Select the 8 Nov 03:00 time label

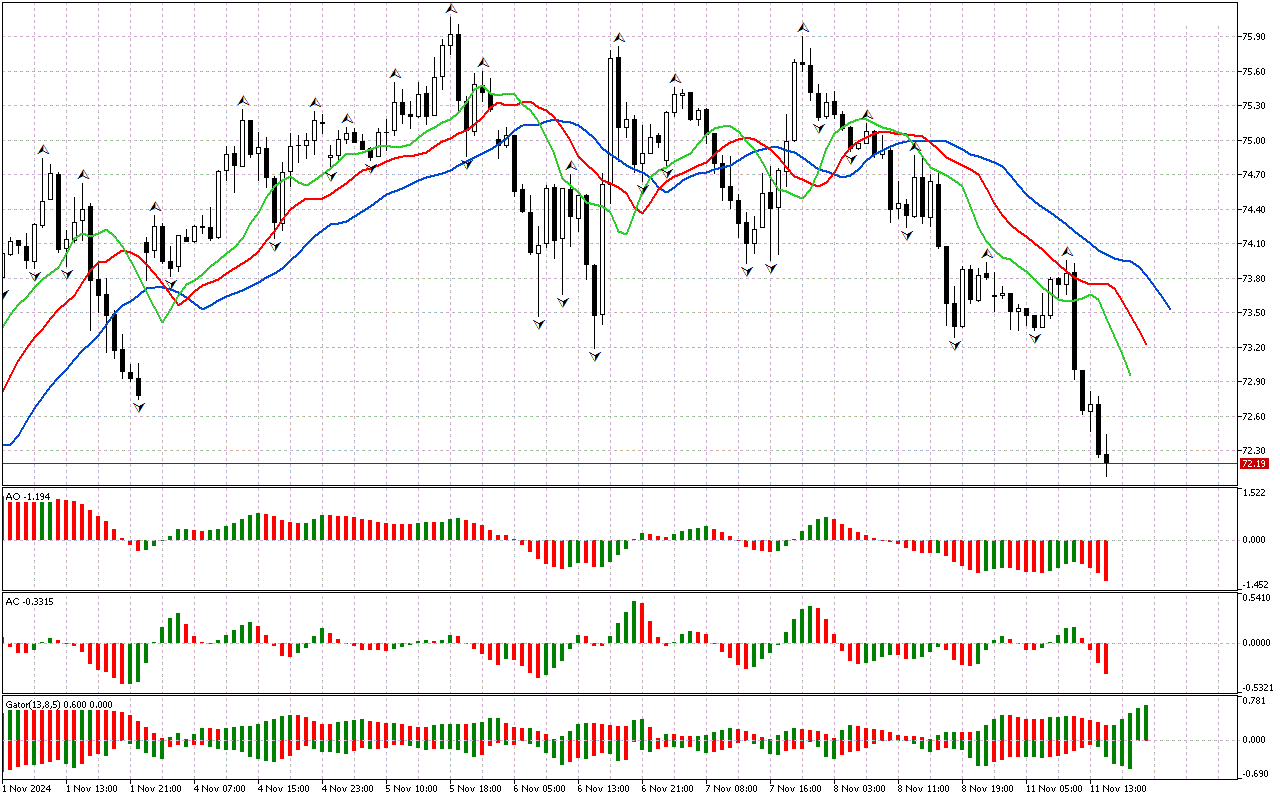click(859, 789)
